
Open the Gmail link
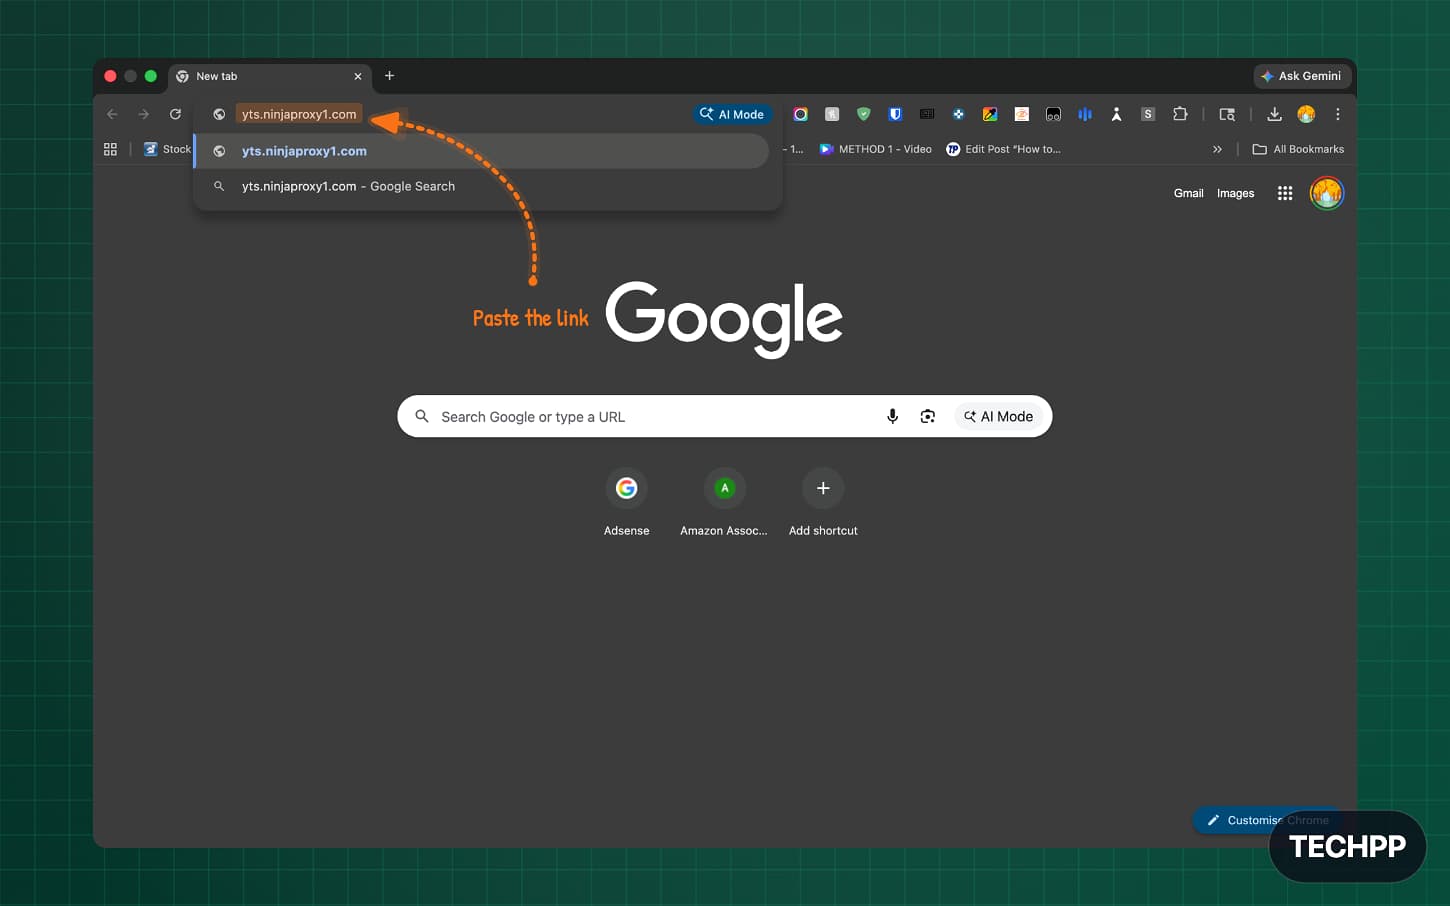pos(1188,193)
